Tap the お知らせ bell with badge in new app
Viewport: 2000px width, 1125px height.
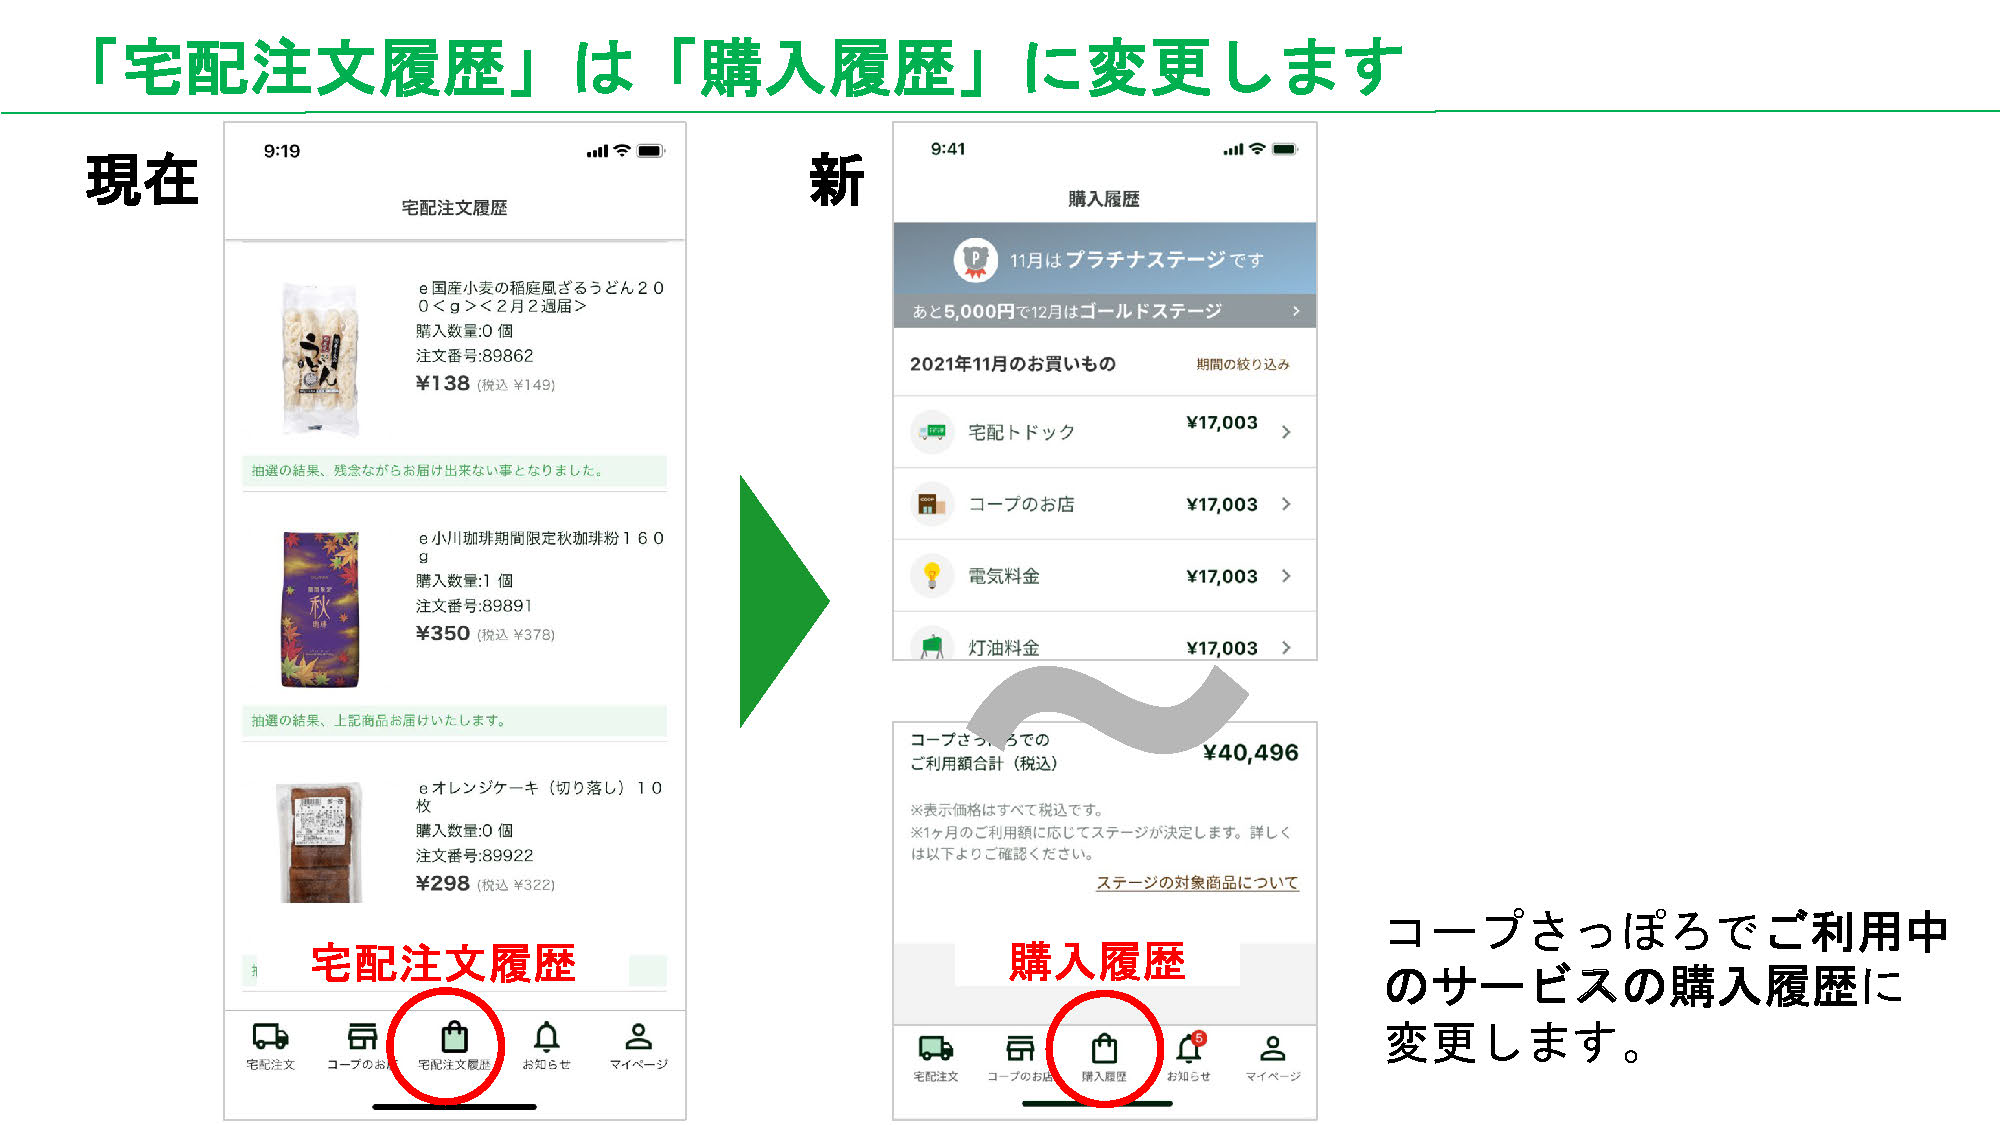pos(1189,1047)
